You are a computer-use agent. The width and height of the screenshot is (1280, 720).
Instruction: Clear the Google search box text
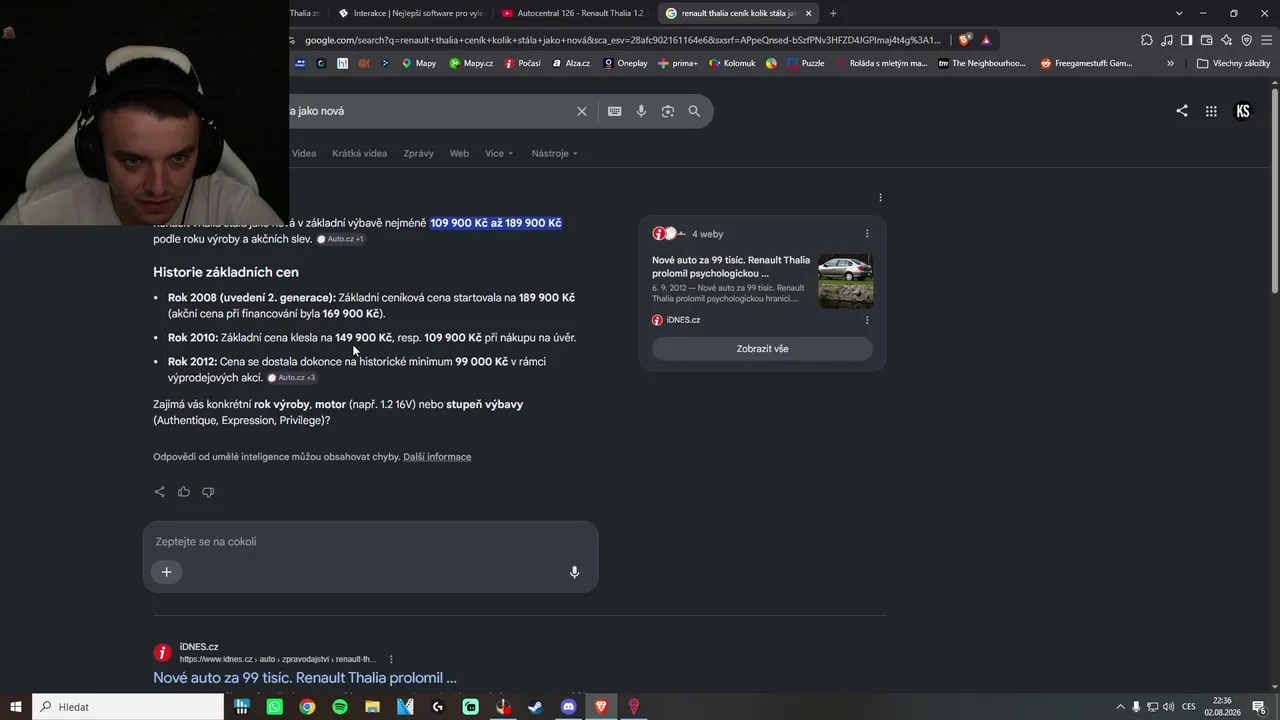pos(582,111)
